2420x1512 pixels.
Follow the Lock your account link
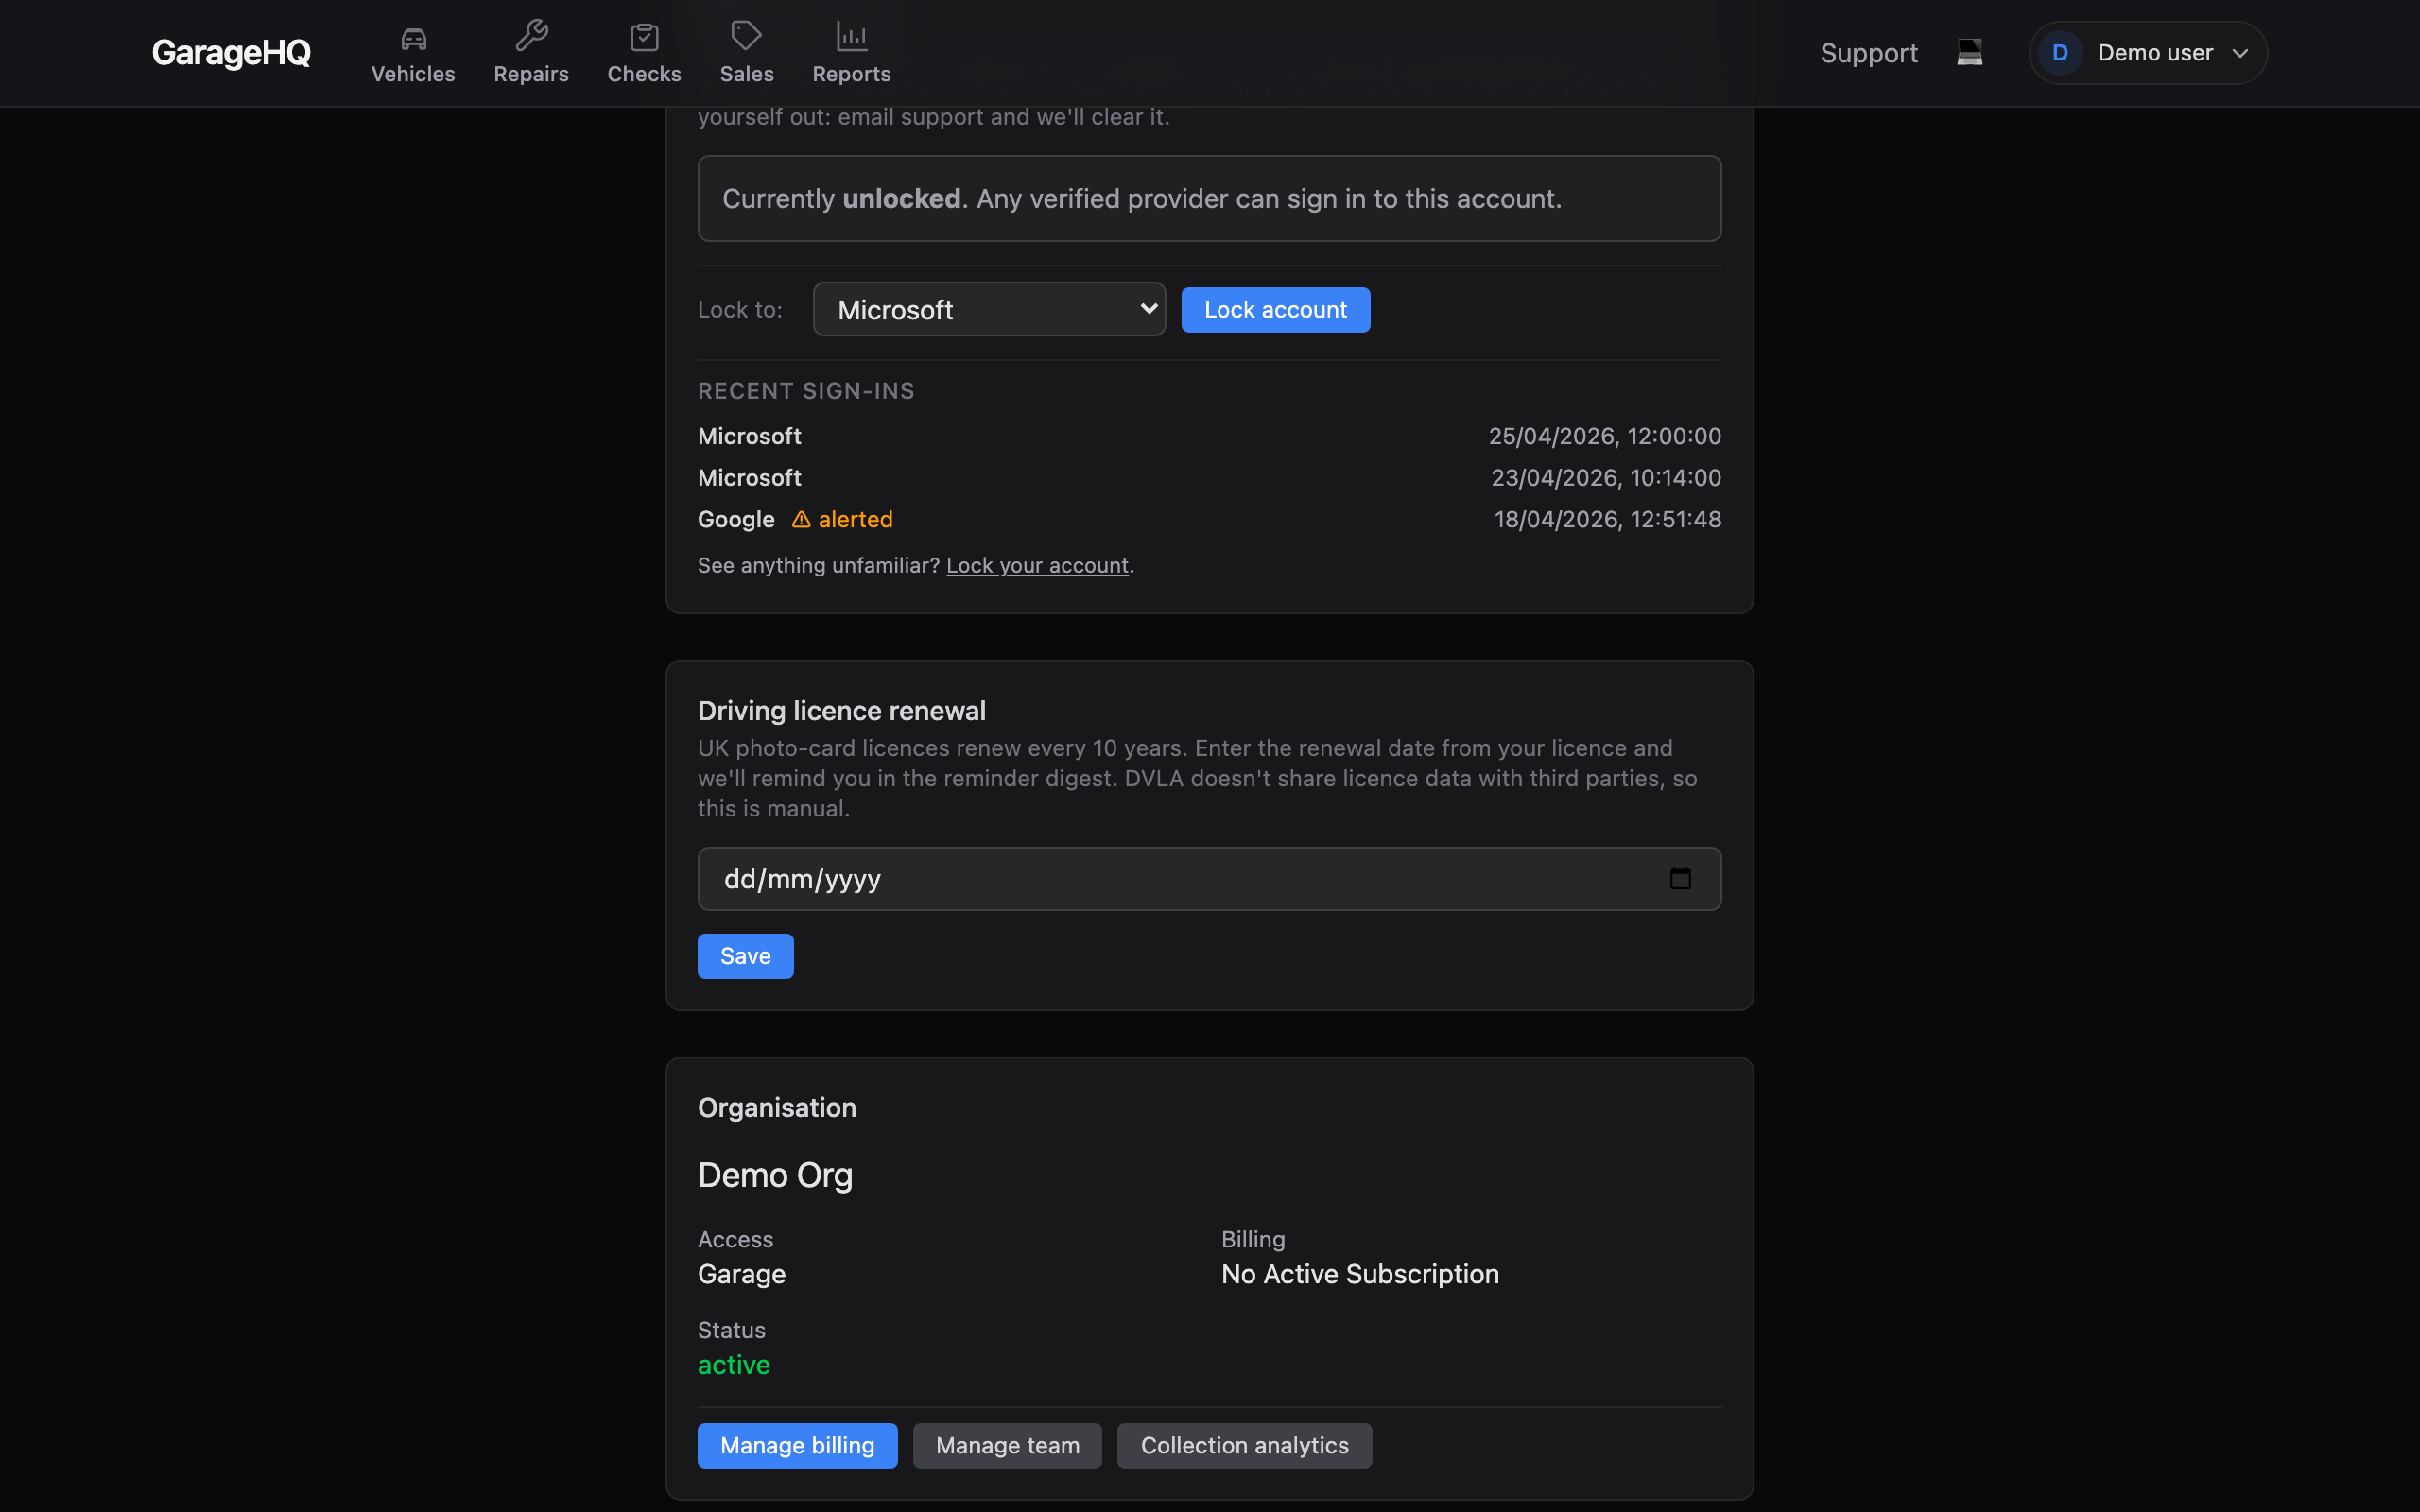click(x=1037, y=565)
